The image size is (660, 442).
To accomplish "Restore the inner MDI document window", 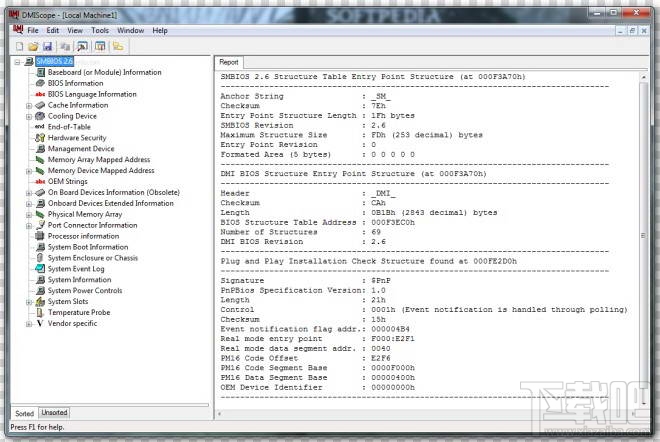I will pyautogui.click(x=632, y=30).
